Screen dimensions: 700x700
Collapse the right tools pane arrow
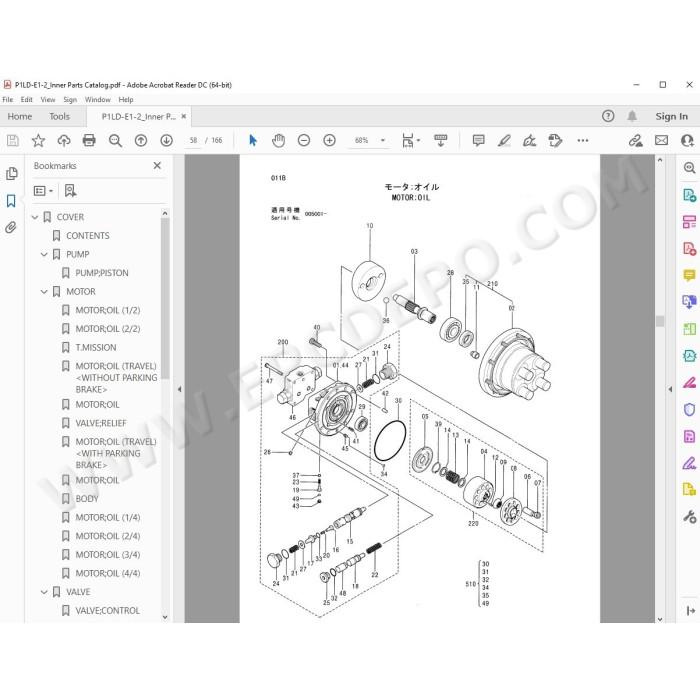click(x=670, y=389)
